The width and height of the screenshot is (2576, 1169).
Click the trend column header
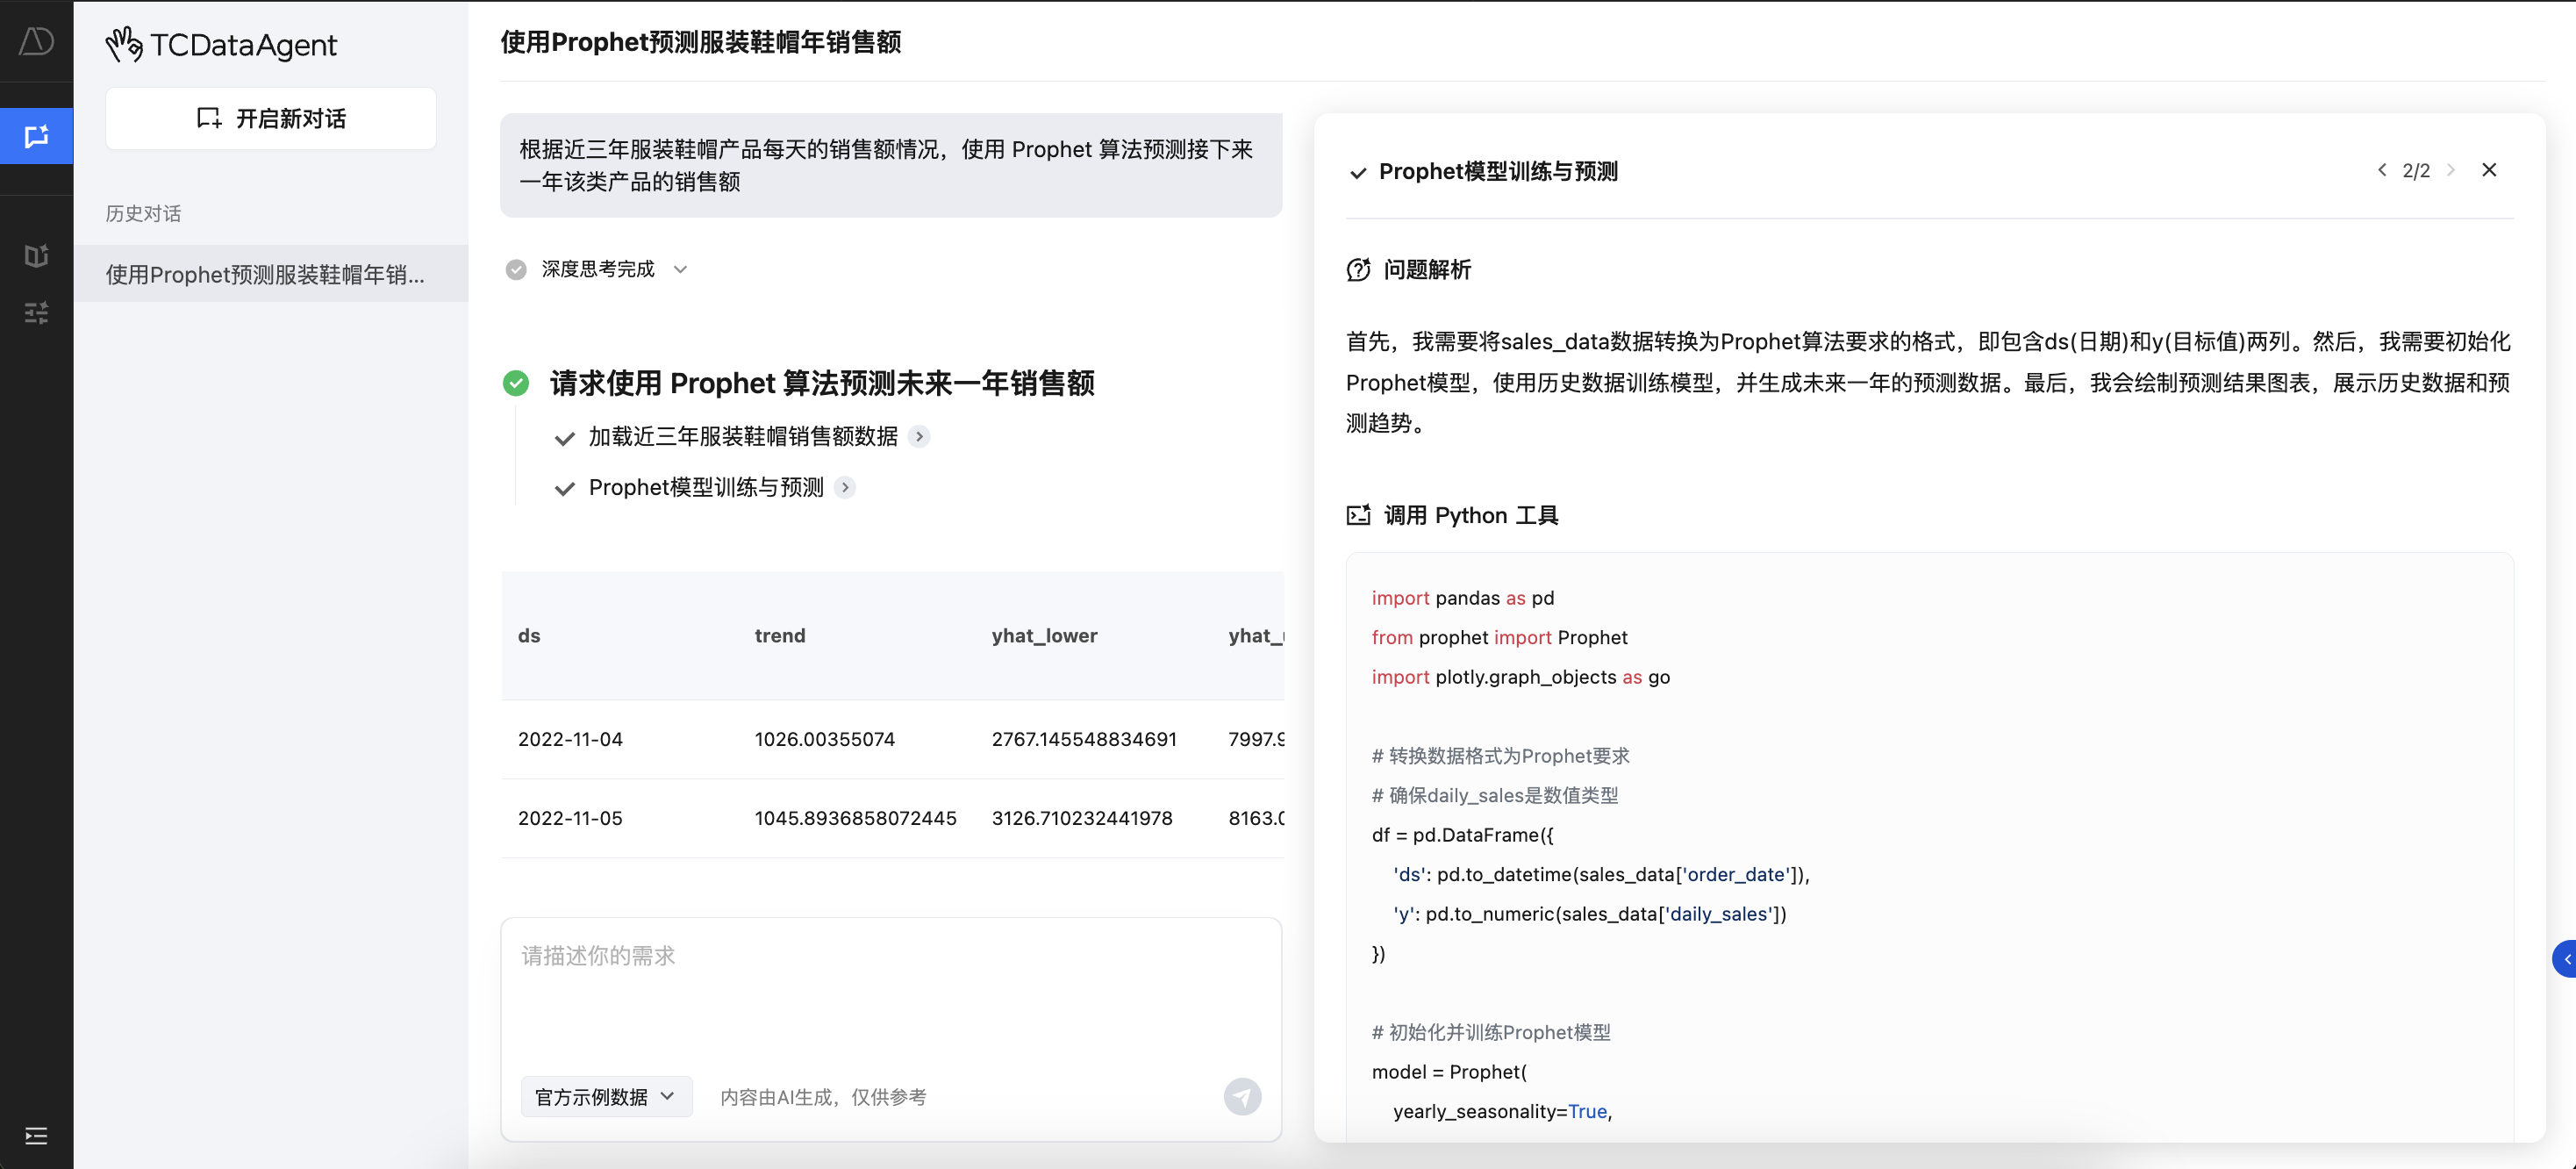point(779,636)
